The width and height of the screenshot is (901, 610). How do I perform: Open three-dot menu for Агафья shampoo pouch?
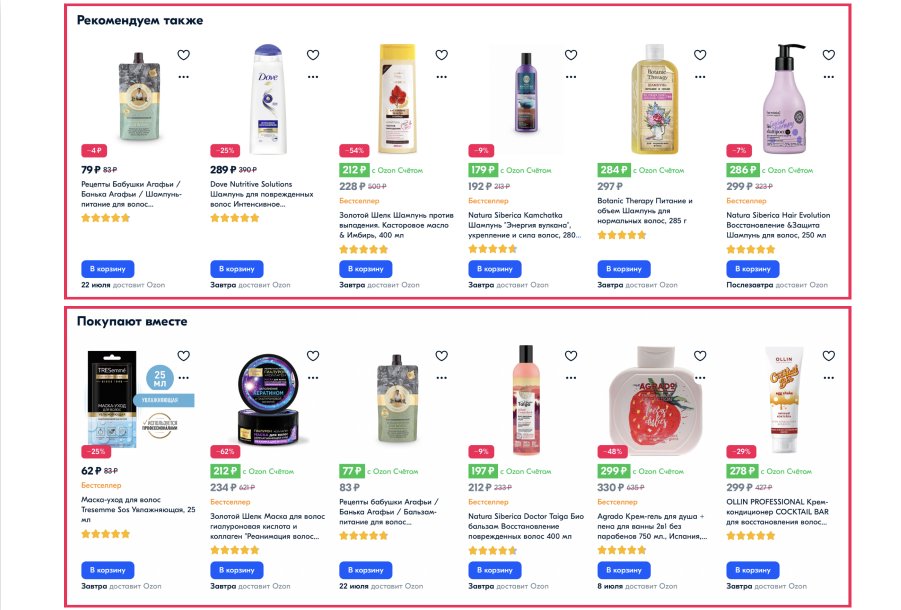183,77
